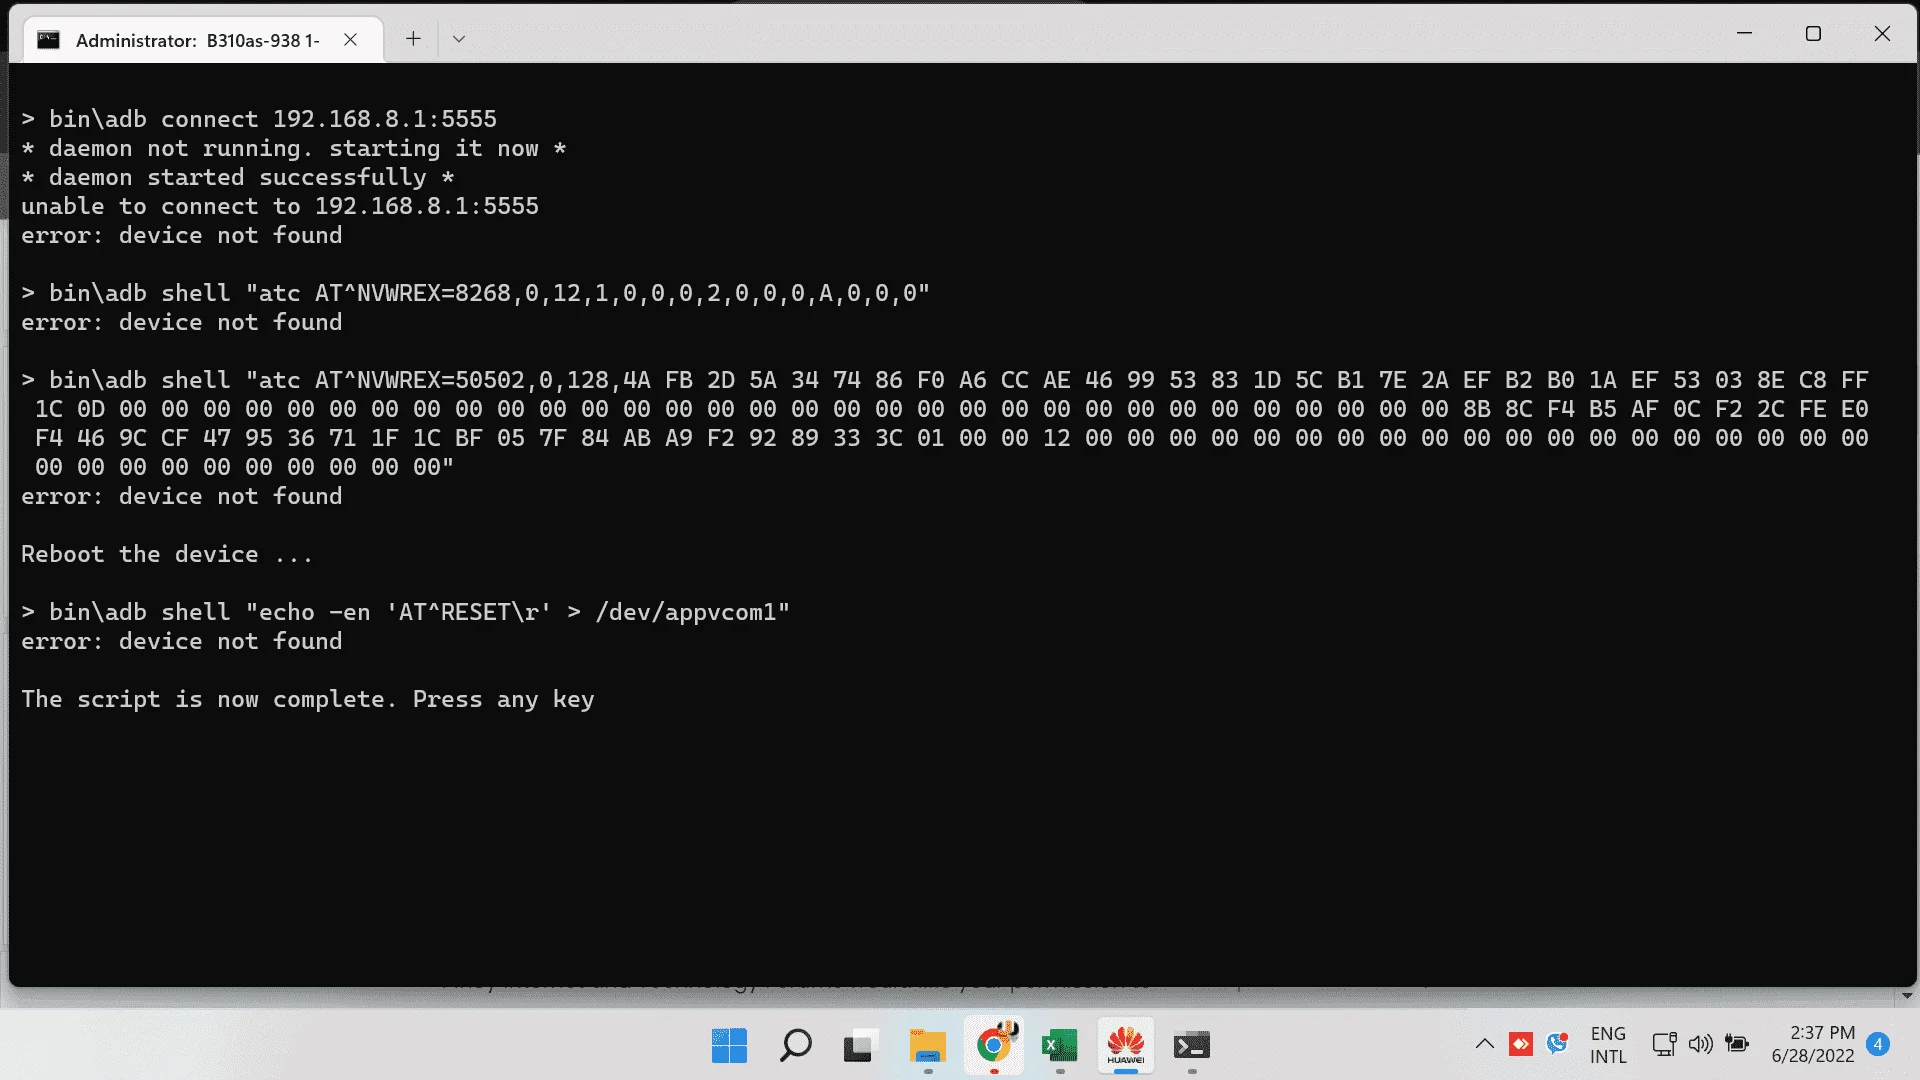Open the Huawei app on the taskbar

[1126, 1046]
